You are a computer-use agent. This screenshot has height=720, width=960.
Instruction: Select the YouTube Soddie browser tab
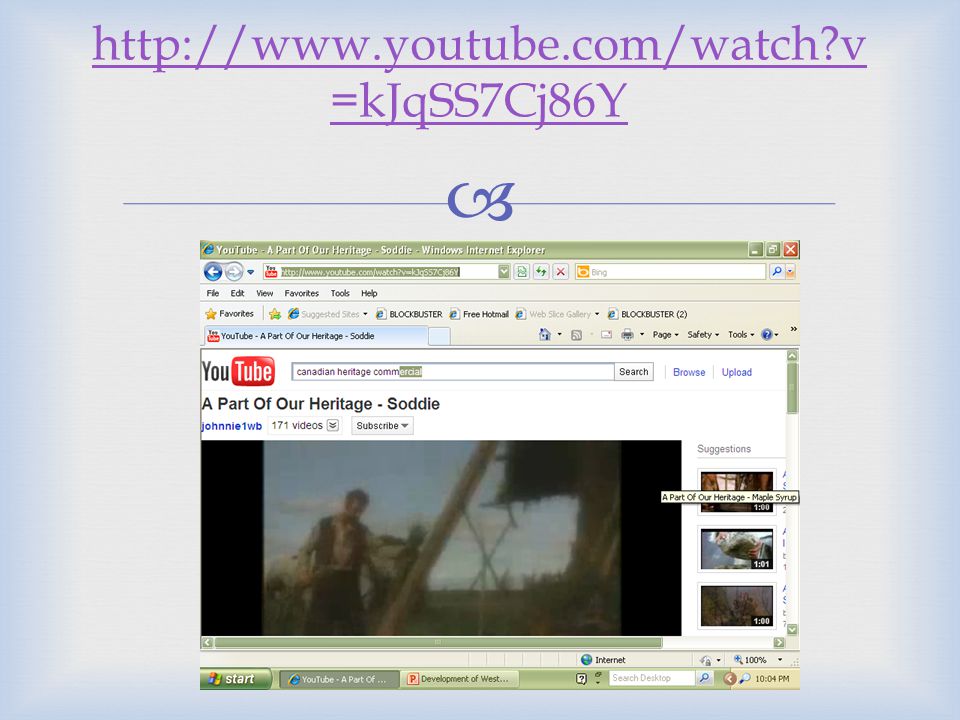point(315,336)
